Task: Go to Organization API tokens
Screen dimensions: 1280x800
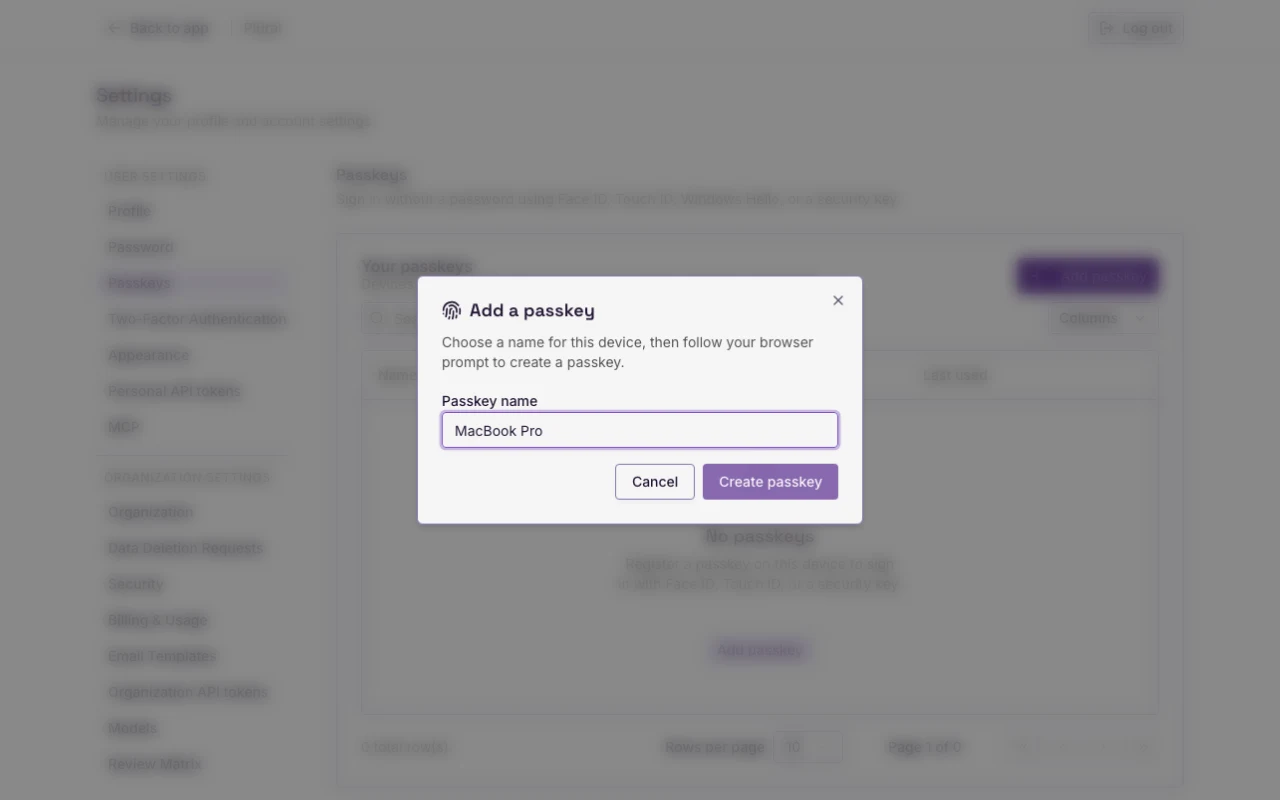Action: [187, 692]
